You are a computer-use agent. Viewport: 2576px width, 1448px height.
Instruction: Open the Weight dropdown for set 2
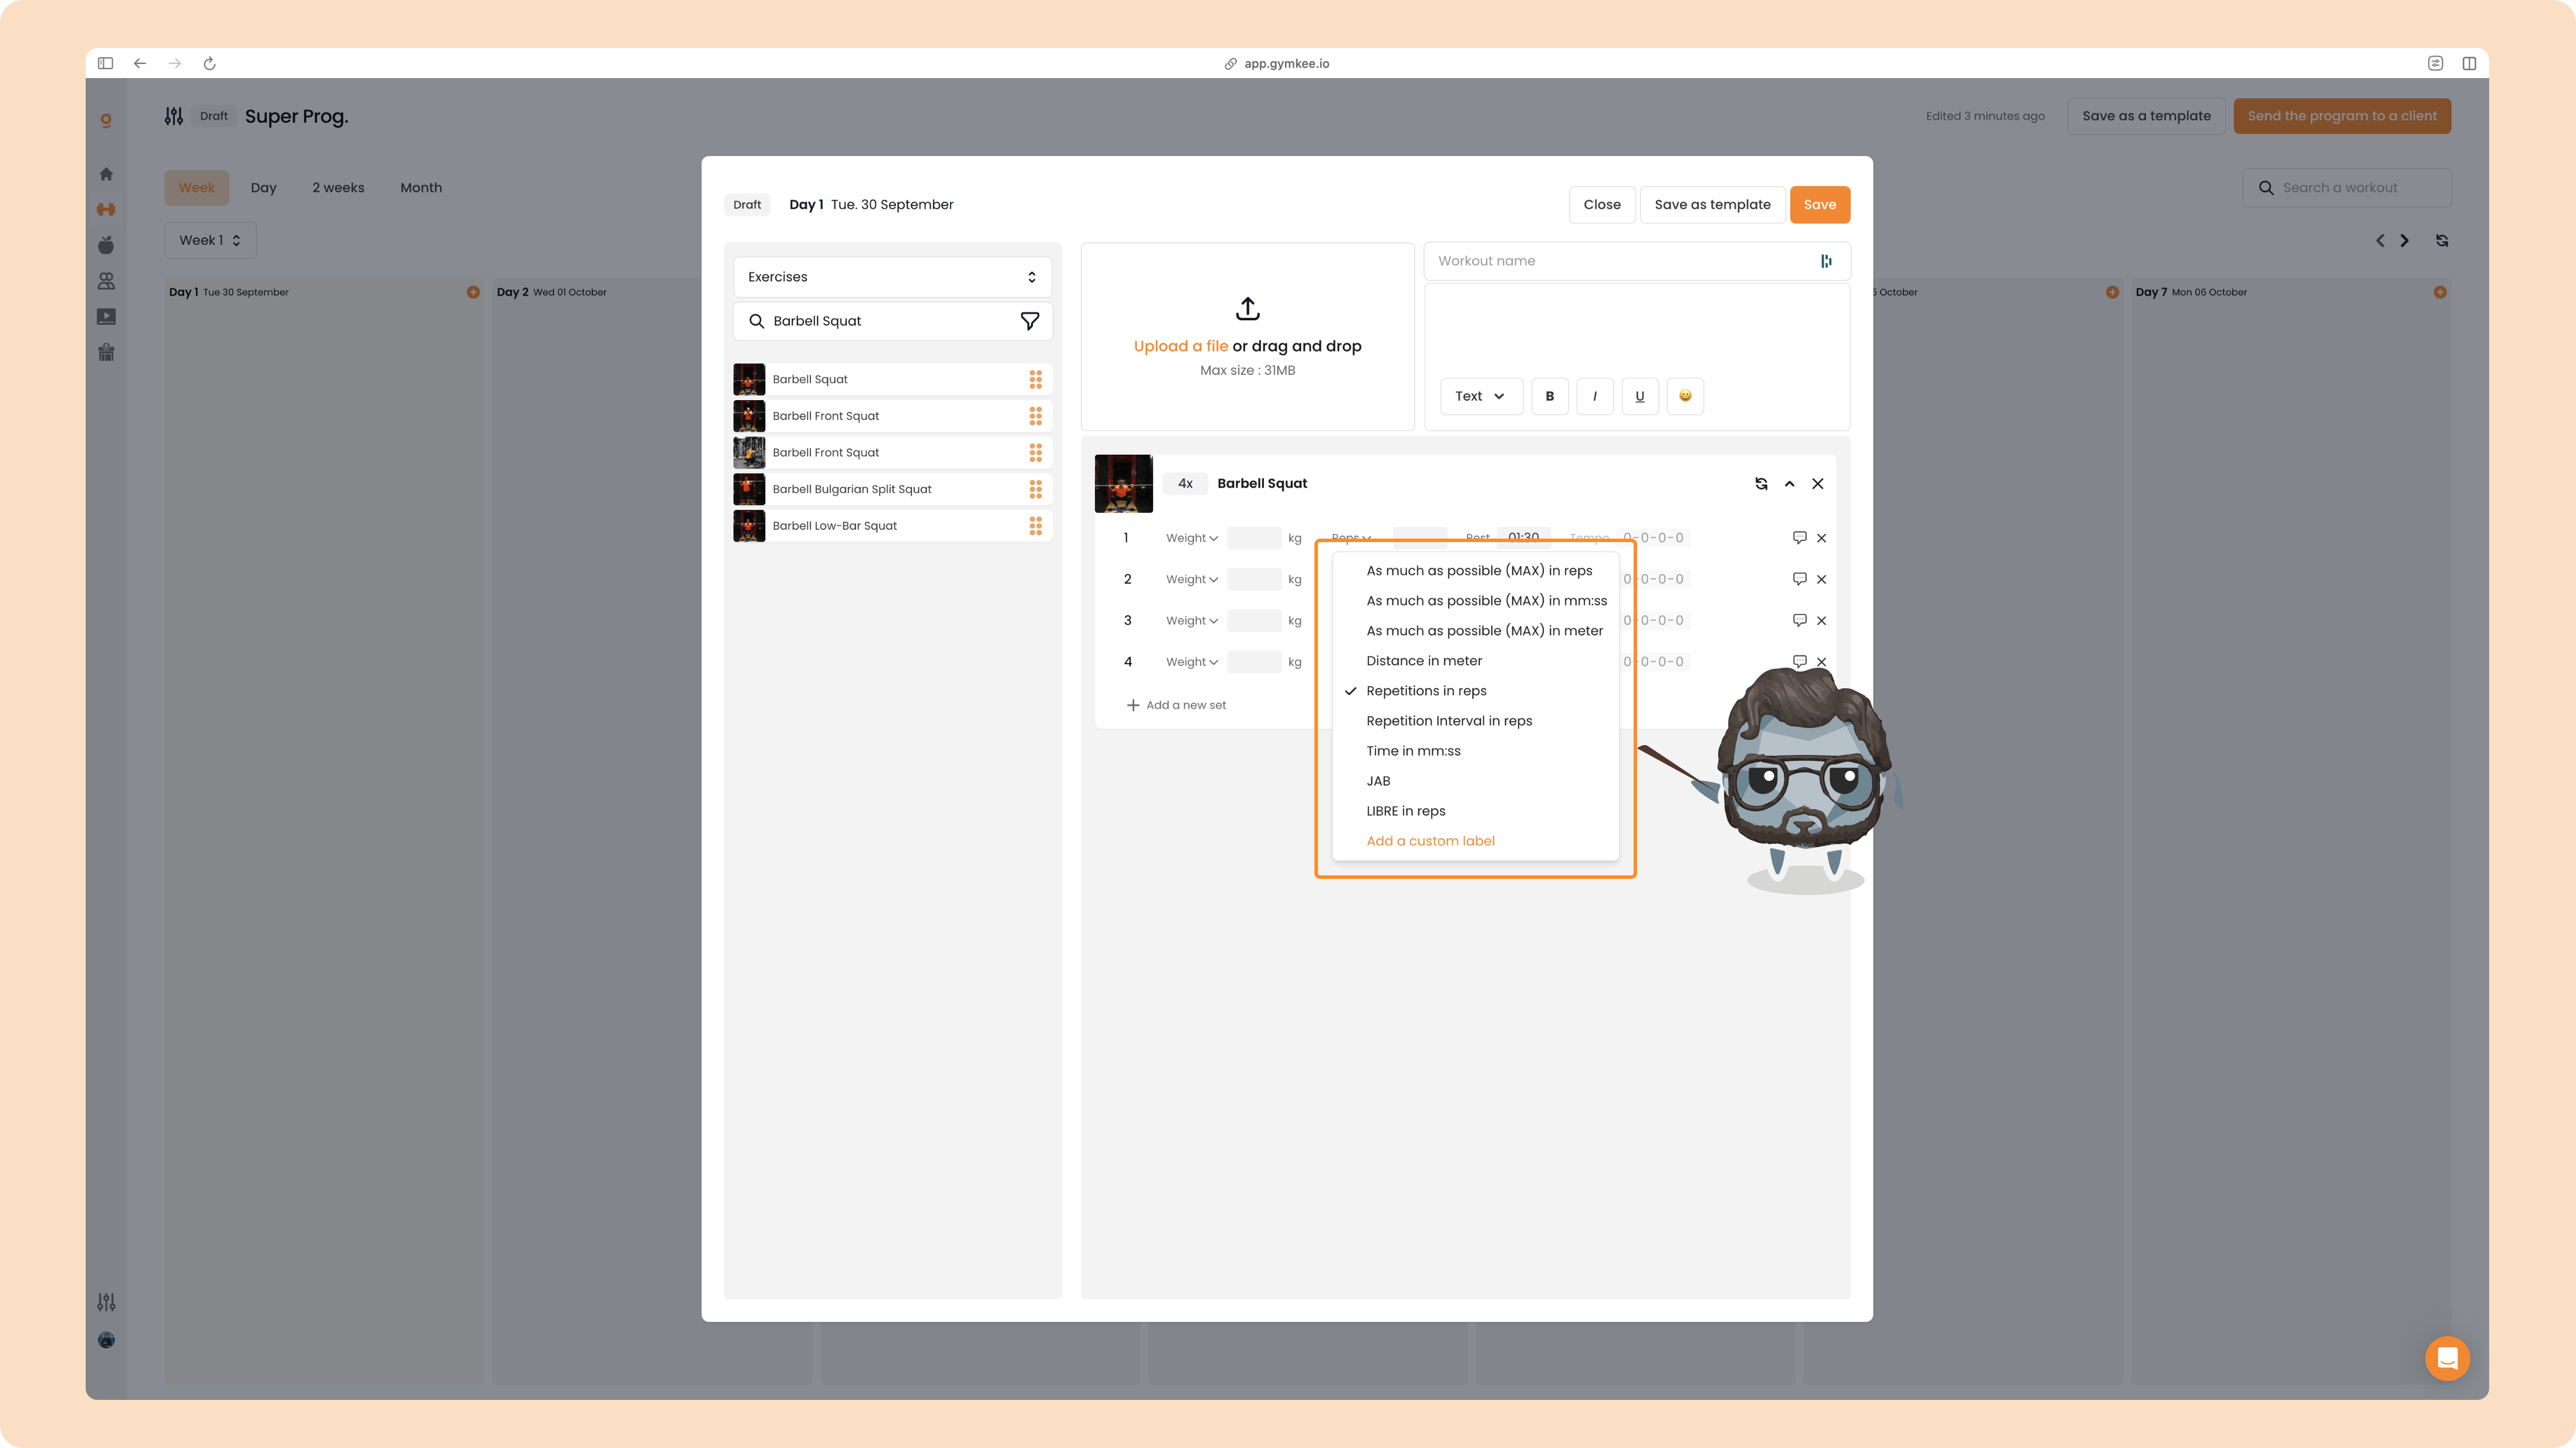1191,579
